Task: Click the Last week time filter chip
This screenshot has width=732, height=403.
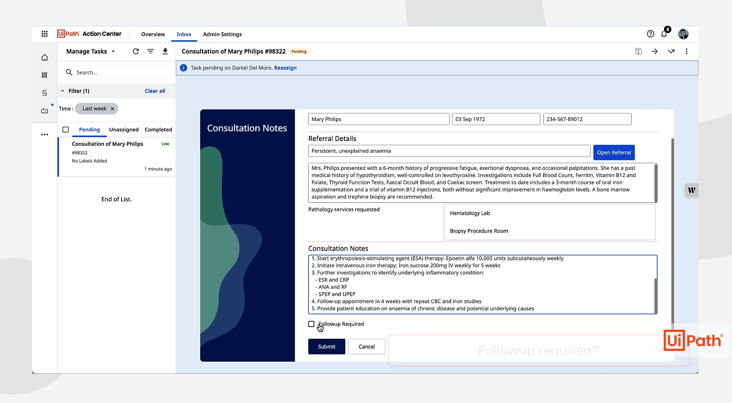Action: click(x=97, y=109)
